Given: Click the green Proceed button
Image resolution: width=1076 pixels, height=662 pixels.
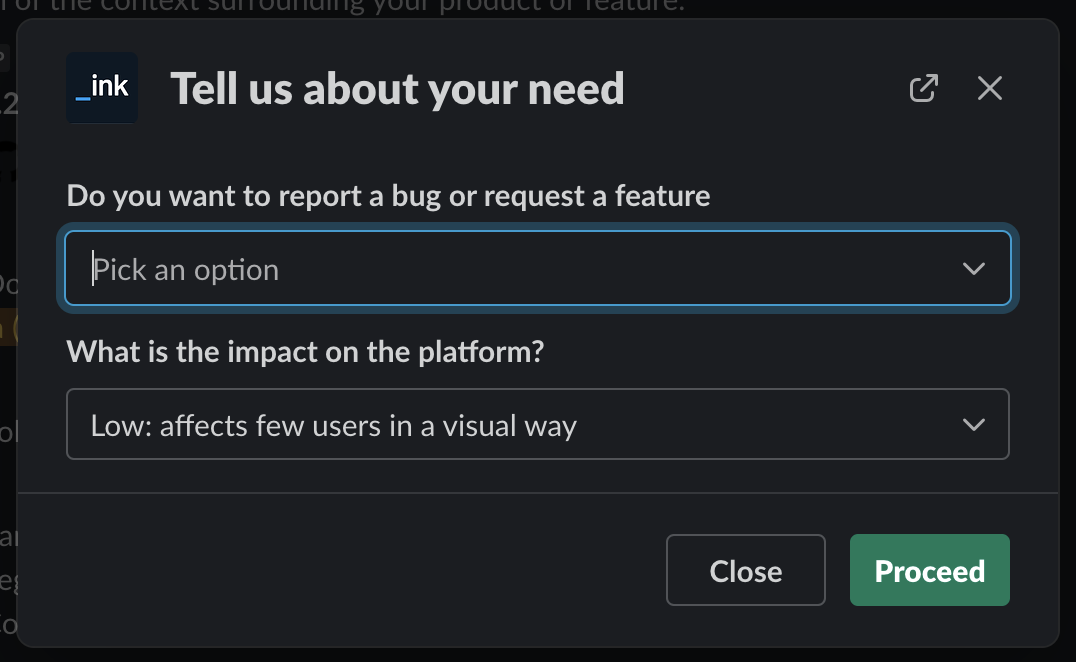Looking at the screenshot, I should (929, 571).
